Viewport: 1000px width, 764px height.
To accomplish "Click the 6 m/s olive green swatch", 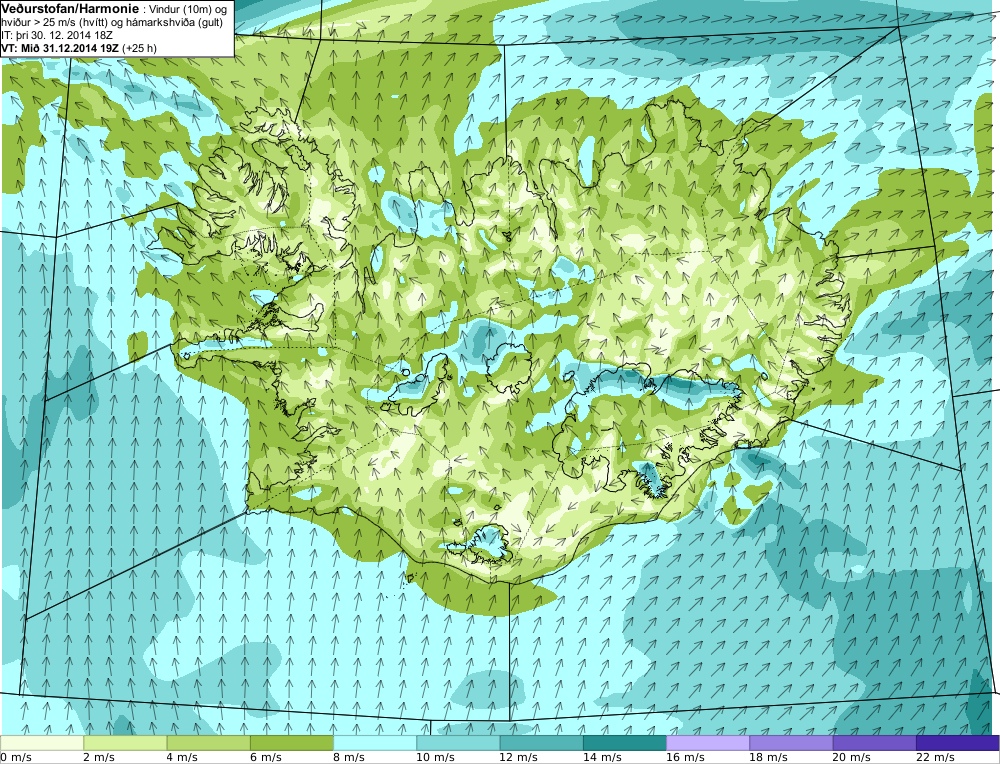I will (x=291, y=742).
